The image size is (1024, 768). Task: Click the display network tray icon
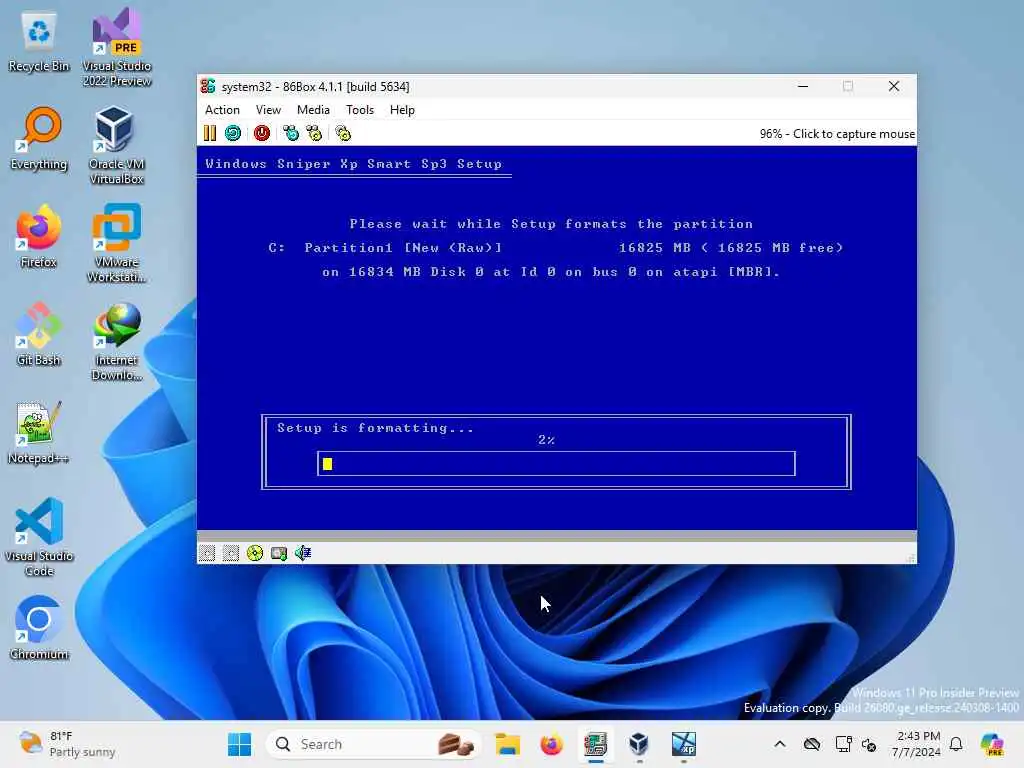843,744
